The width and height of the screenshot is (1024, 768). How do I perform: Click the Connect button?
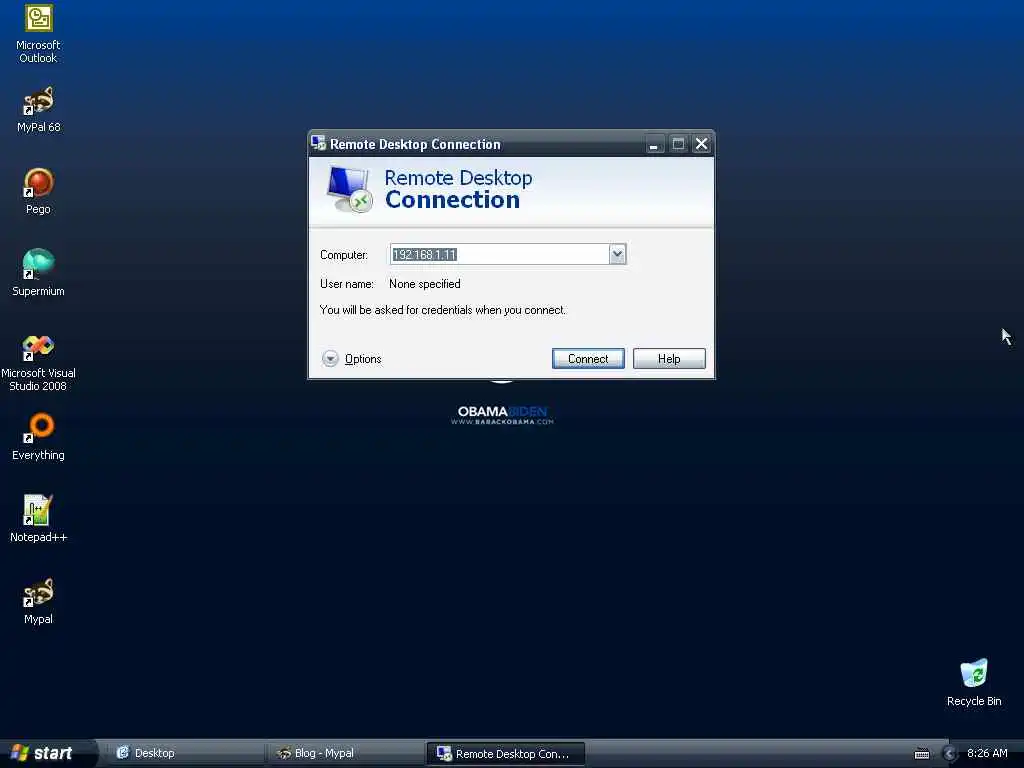pos(588,359)
